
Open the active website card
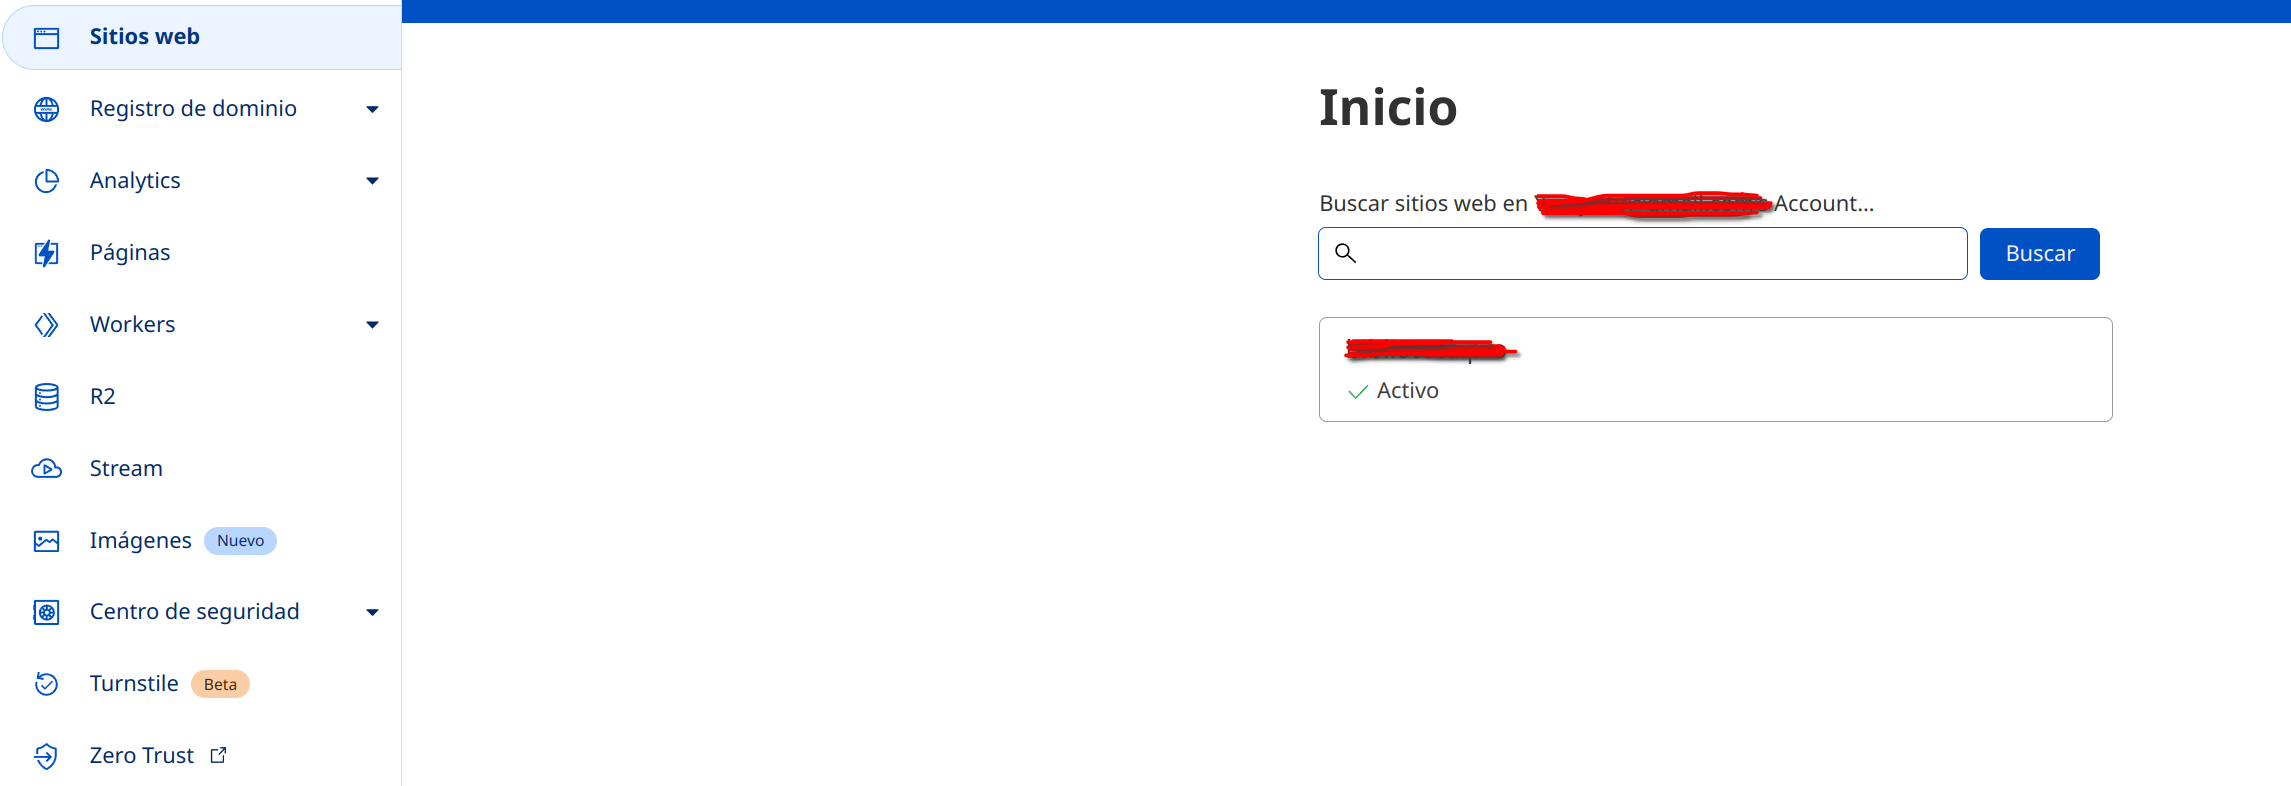(x=1715, y=370)
